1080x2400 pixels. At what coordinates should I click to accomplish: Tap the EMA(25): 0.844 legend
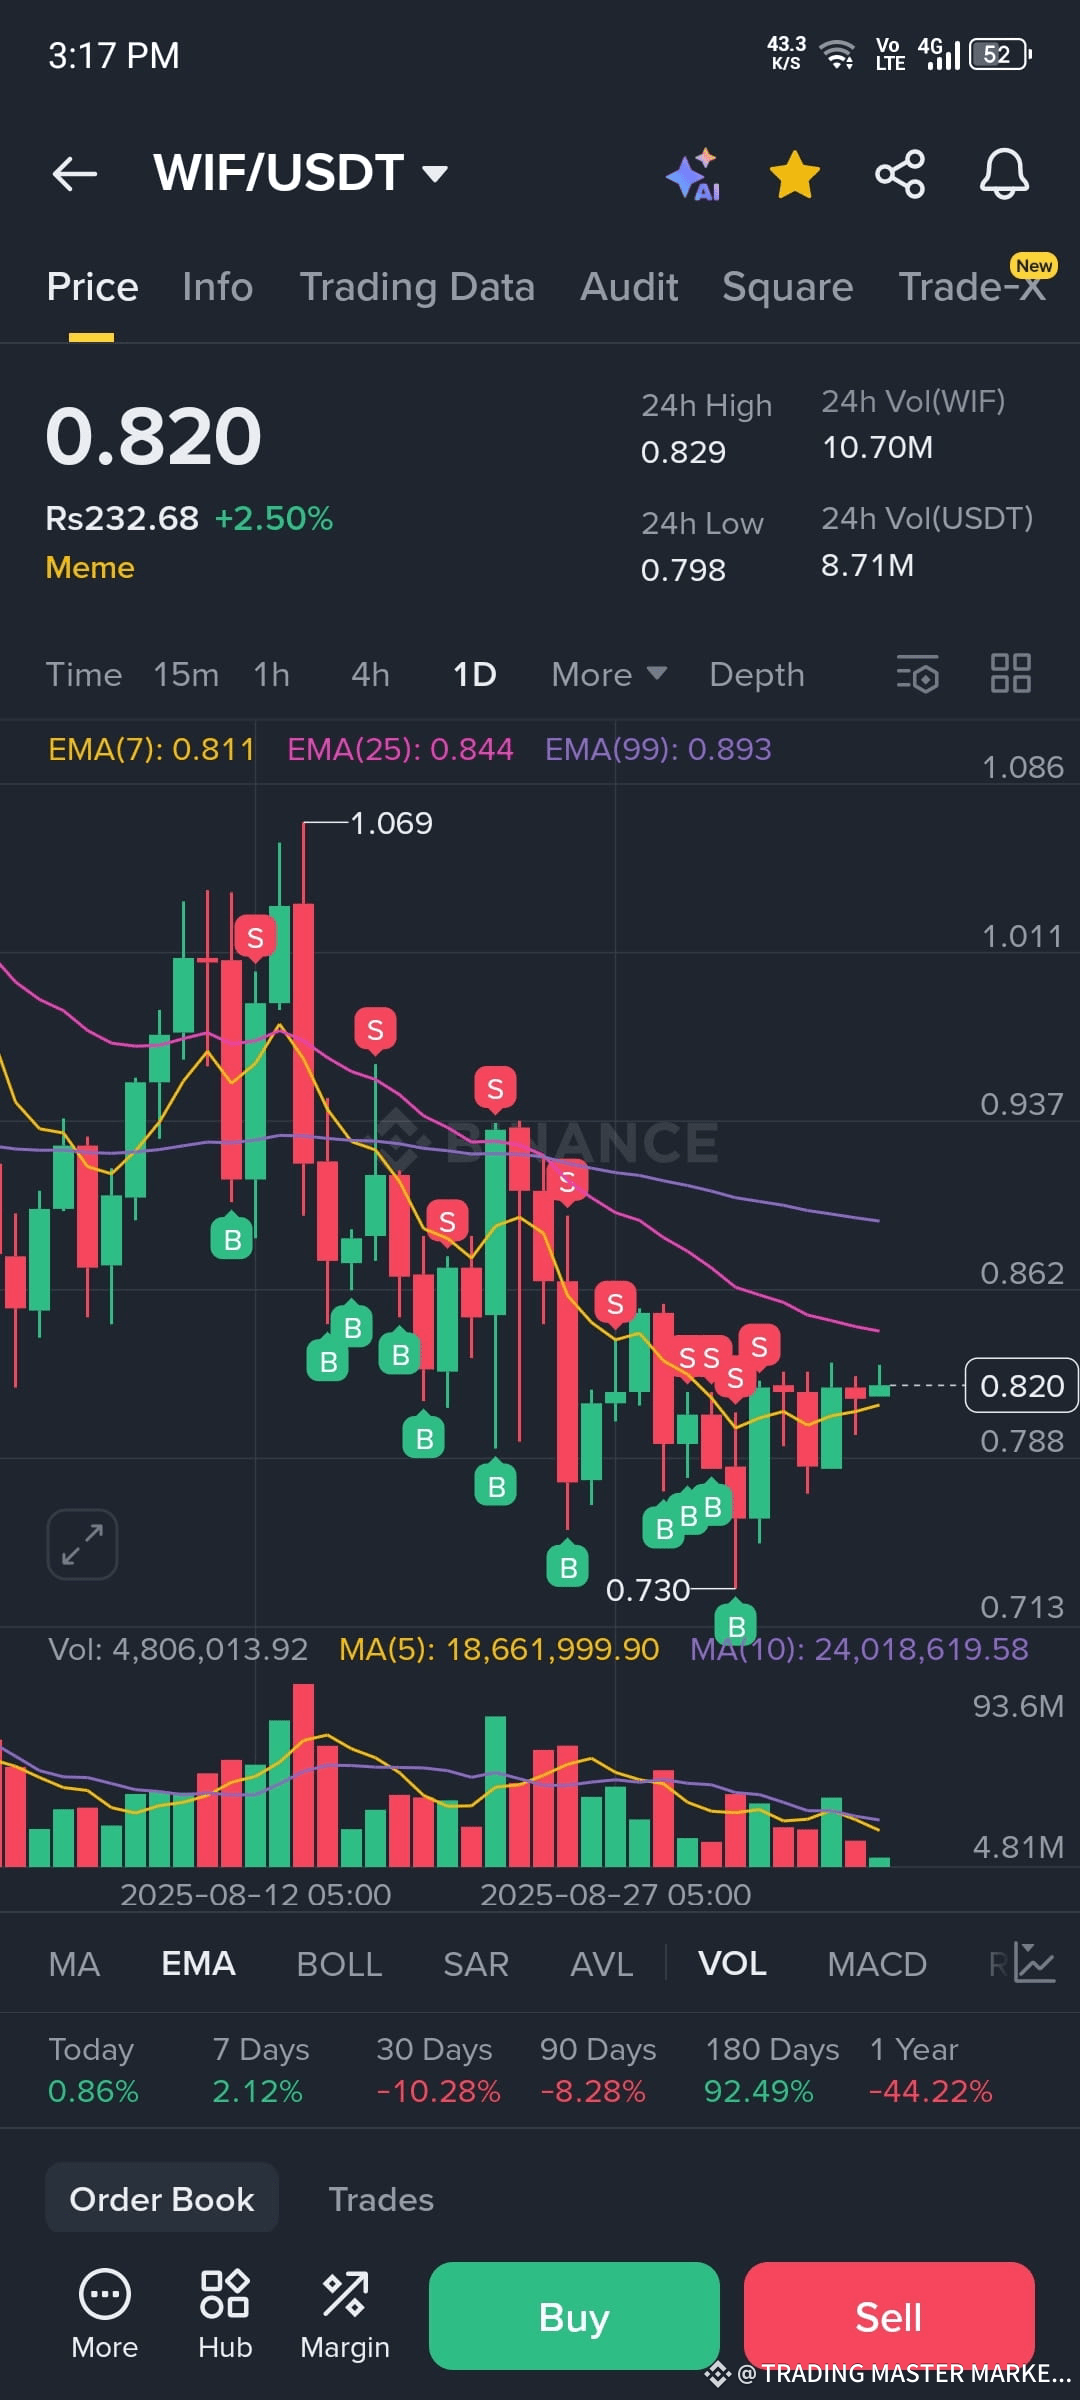coord(400,749)
